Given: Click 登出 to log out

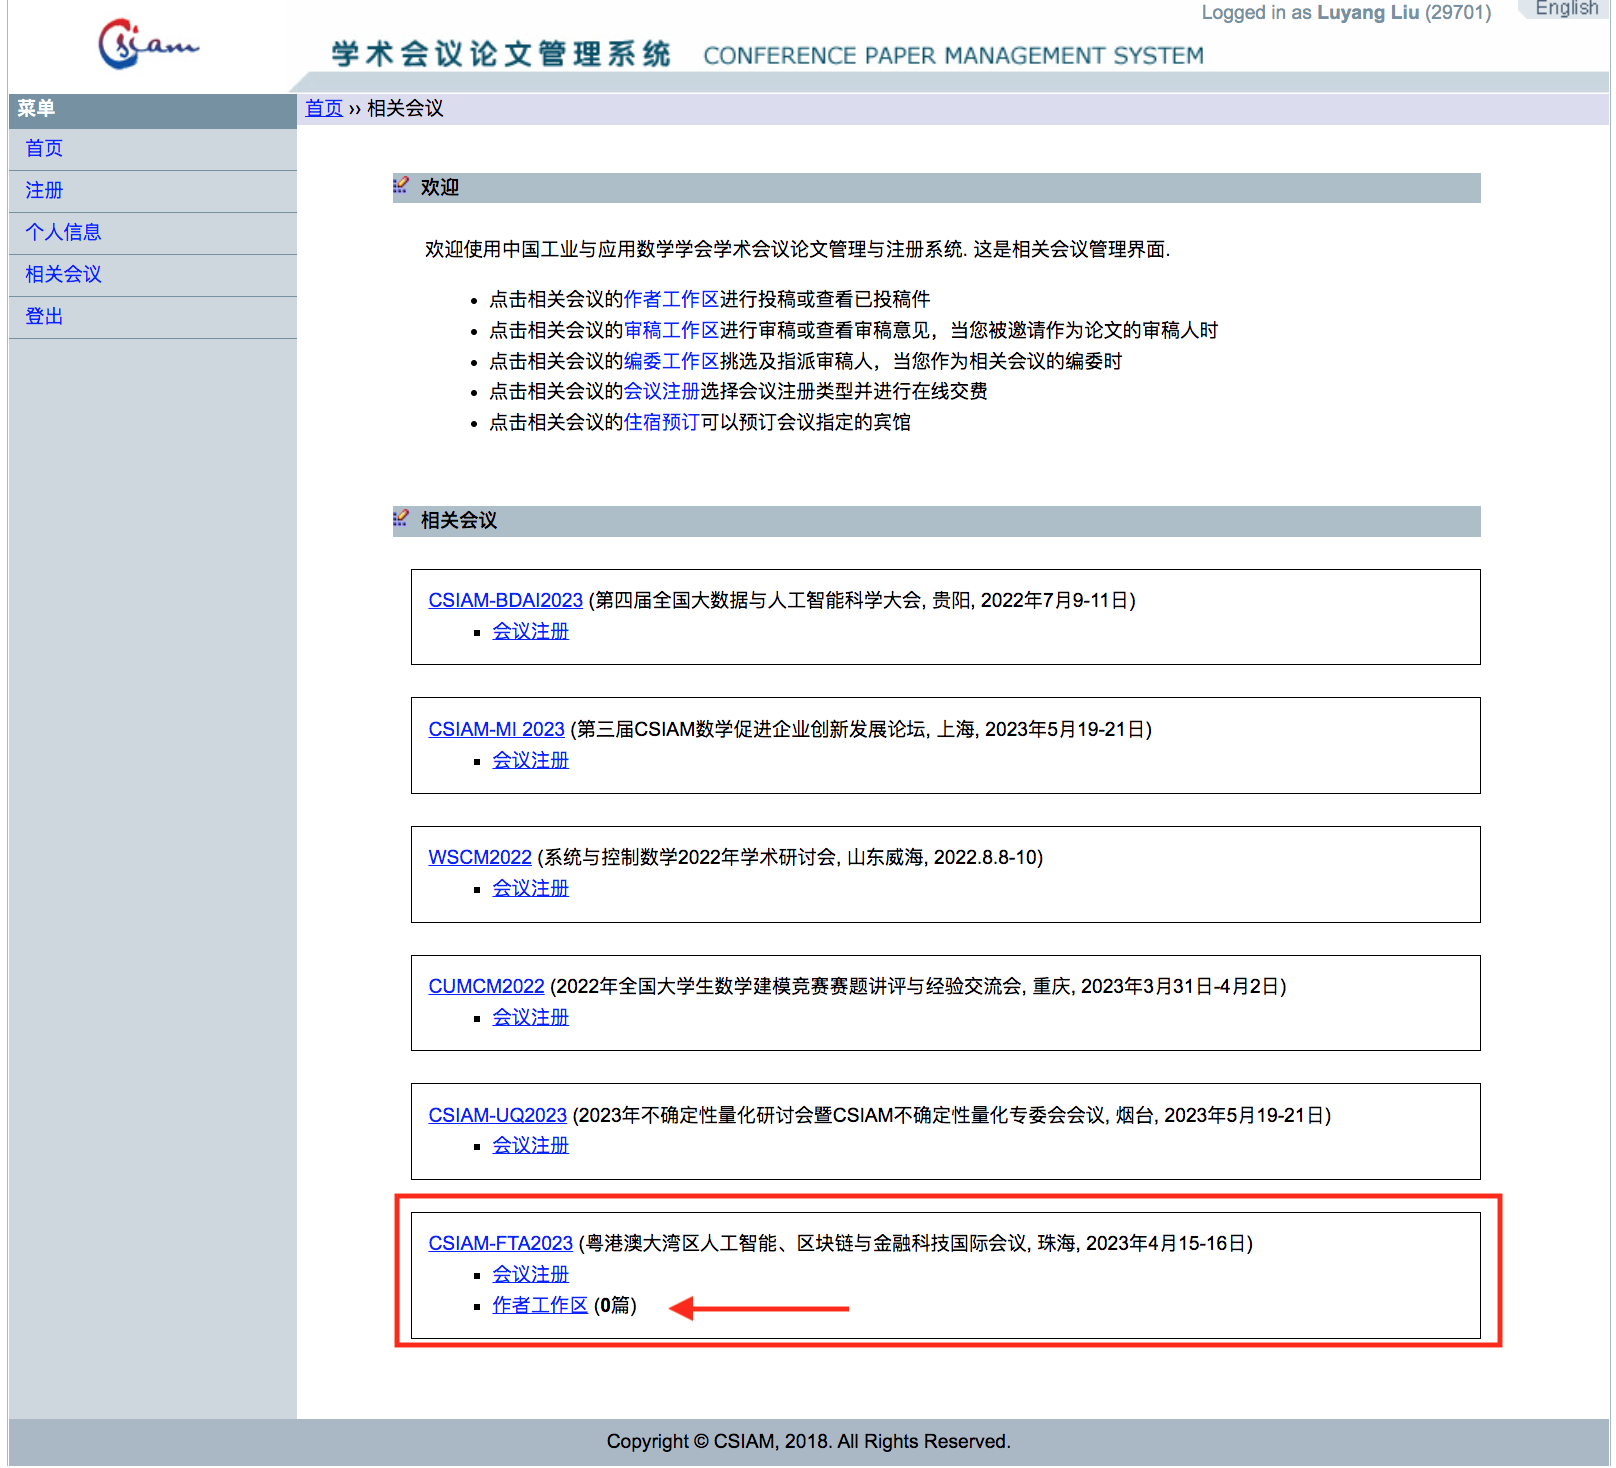Looking at the screenshot, I should pos(44,317).
